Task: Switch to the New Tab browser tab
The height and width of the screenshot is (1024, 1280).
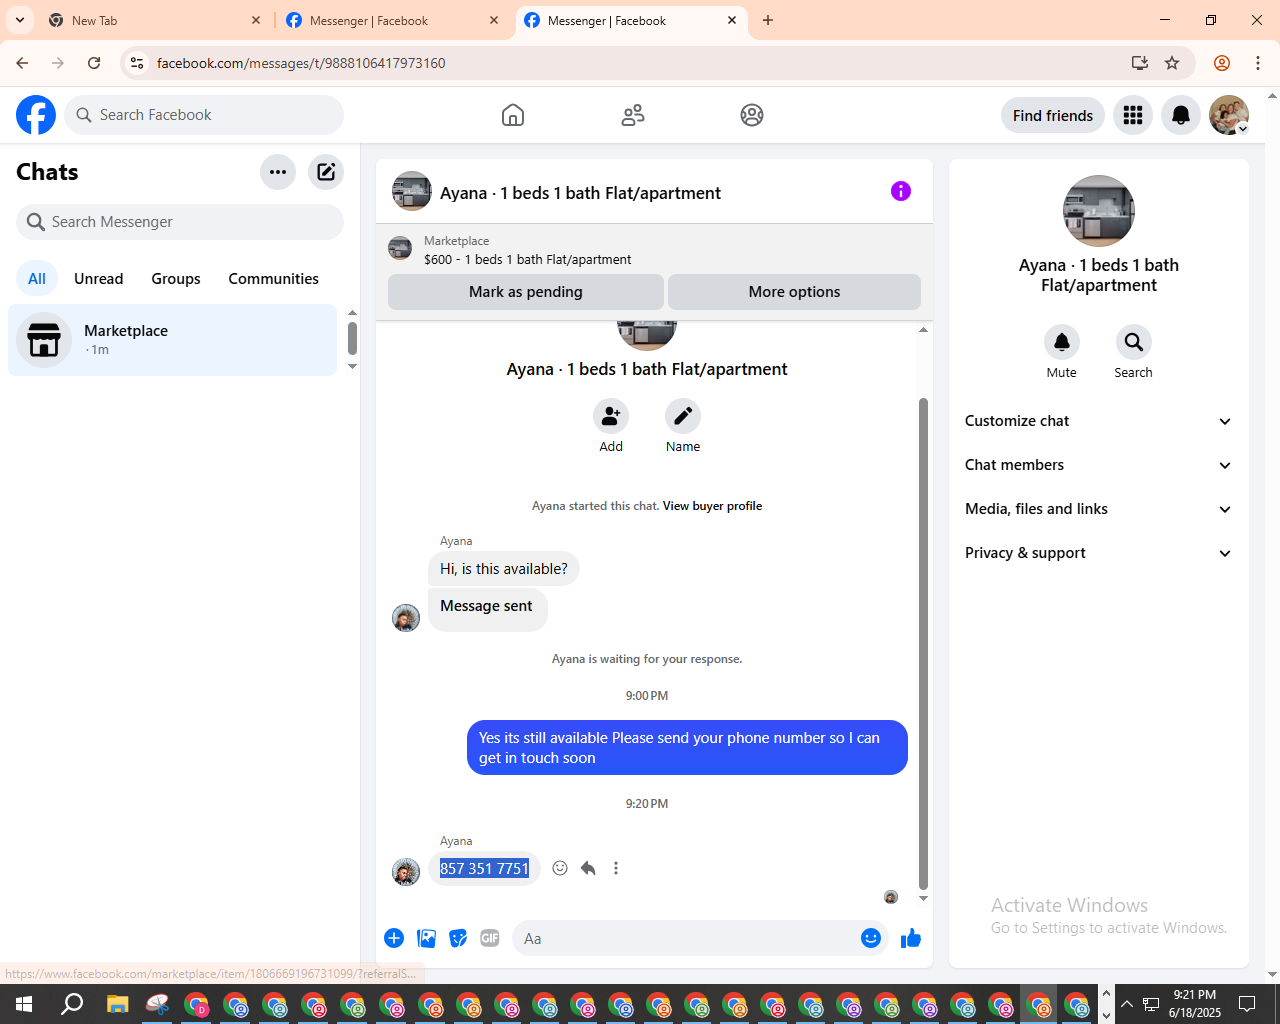Action: coord(155,20)
